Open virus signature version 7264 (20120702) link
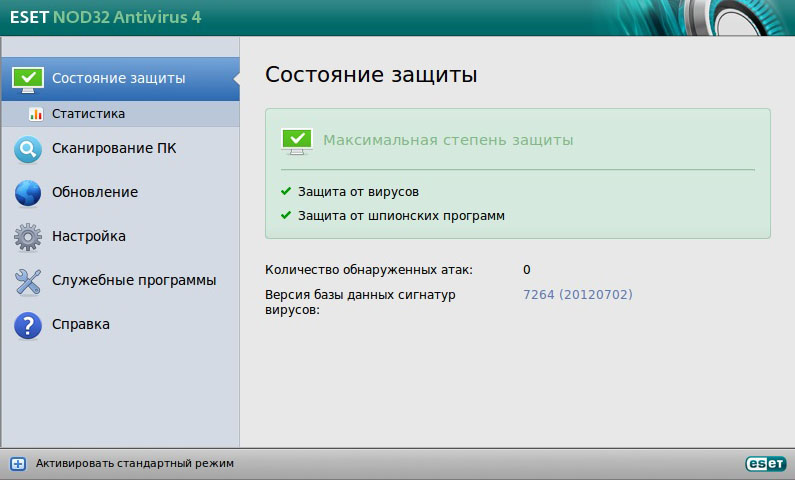The width and height of the screenshot is (795, 480). point(577,294)
